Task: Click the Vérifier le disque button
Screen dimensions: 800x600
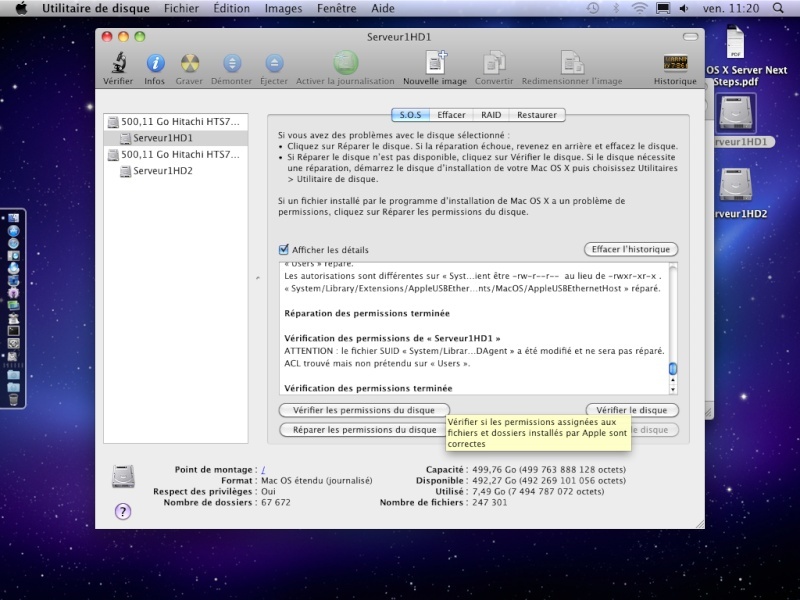Action: tap(632, 410)
